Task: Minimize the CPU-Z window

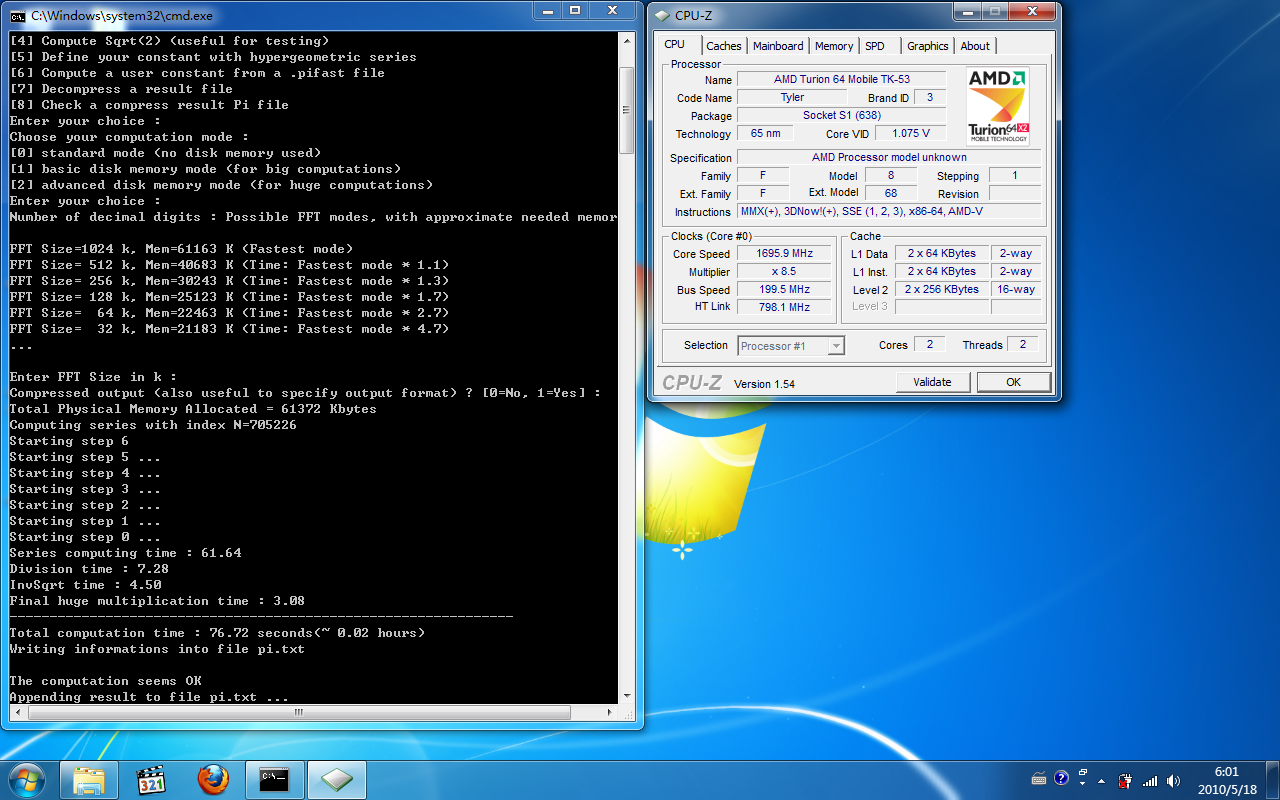Action: pos(966,11)
